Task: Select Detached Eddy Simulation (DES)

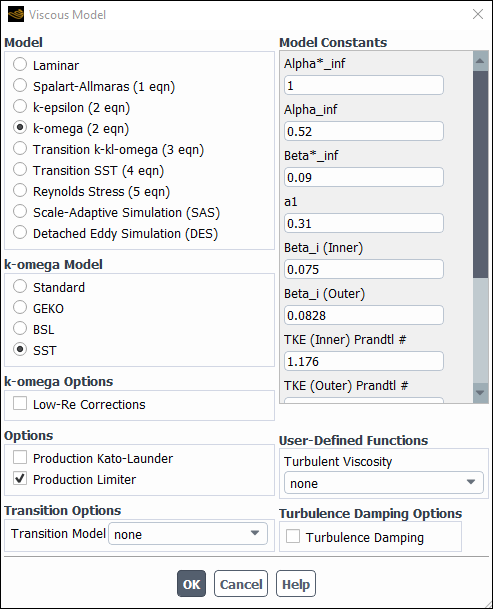Action: 20,232
